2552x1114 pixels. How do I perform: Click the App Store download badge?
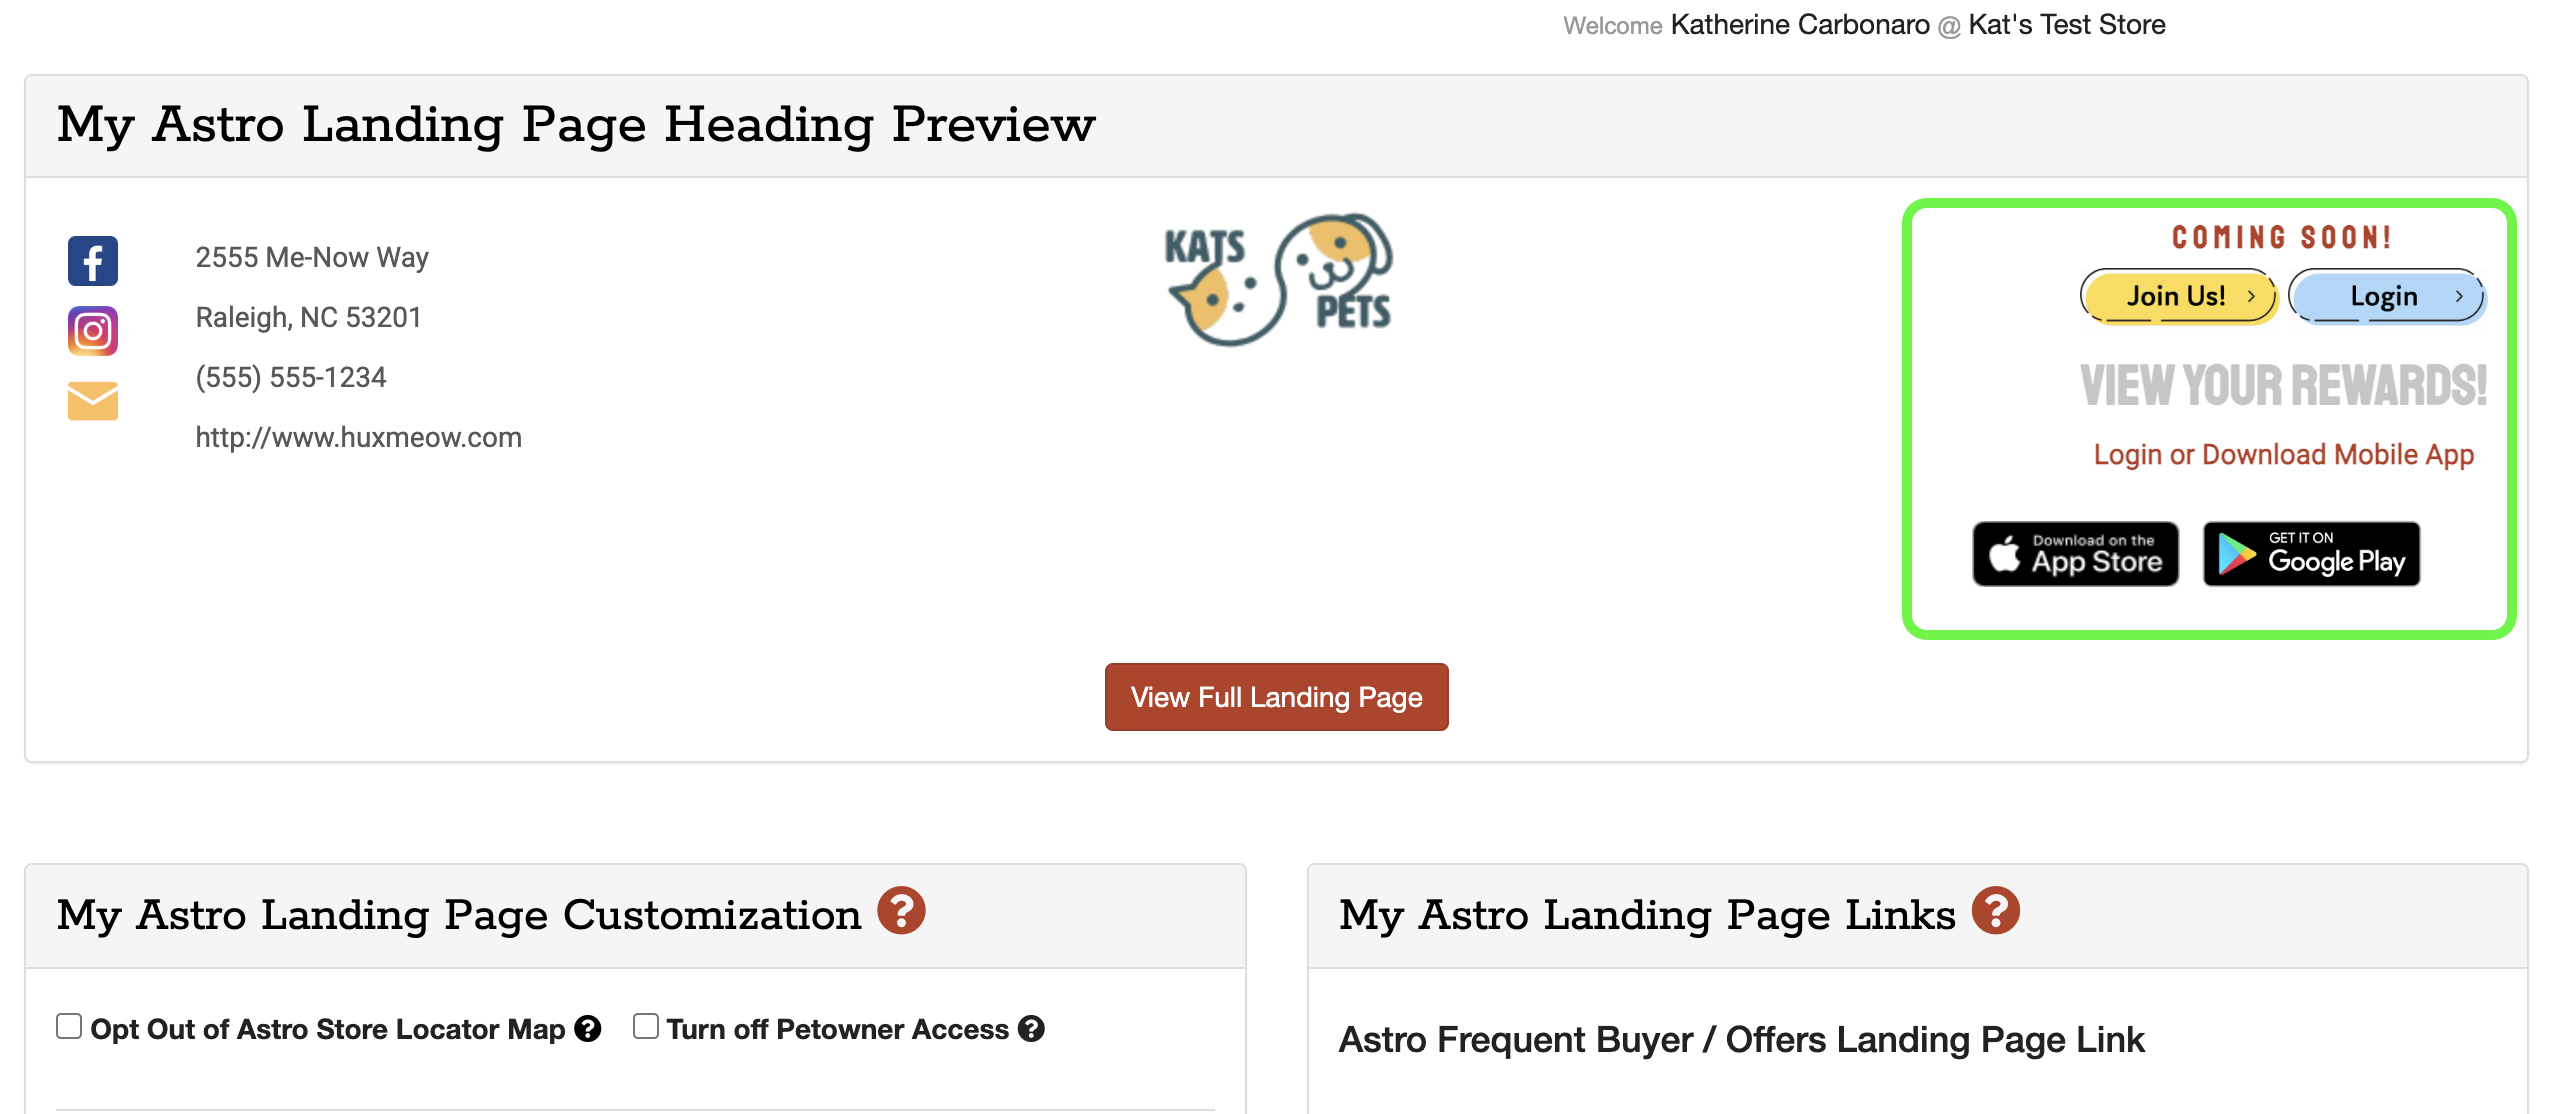[2075, 554]
